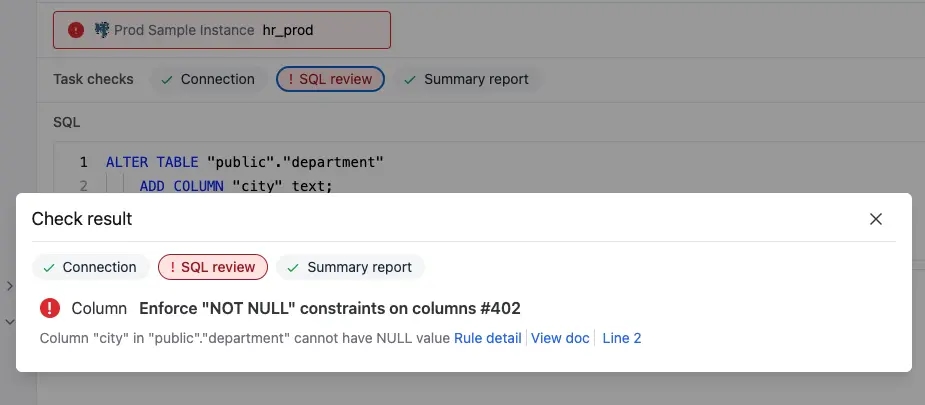Image resolution: width=925 pixels, height=405 pixels.
Task: Select Summary report chip in Task checks row
Action: coord(467,79)
